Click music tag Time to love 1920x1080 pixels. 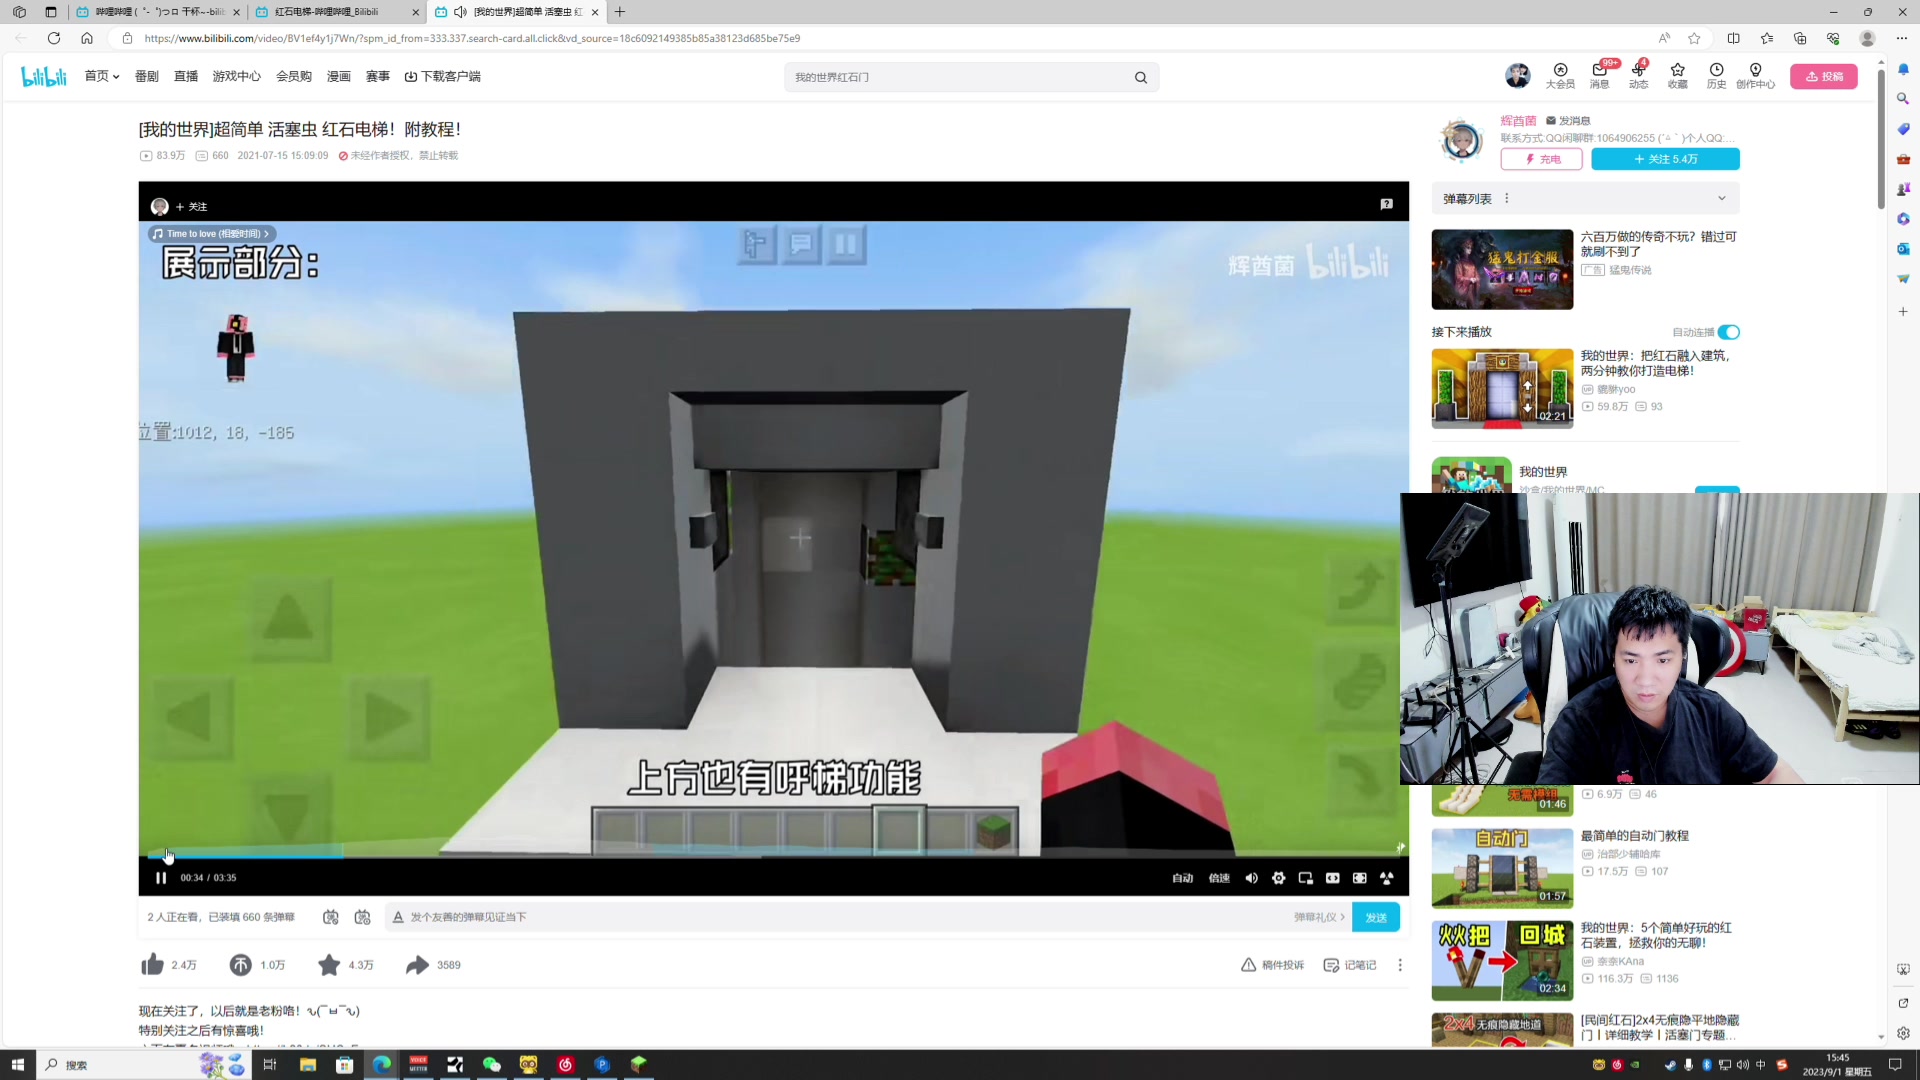213,234
